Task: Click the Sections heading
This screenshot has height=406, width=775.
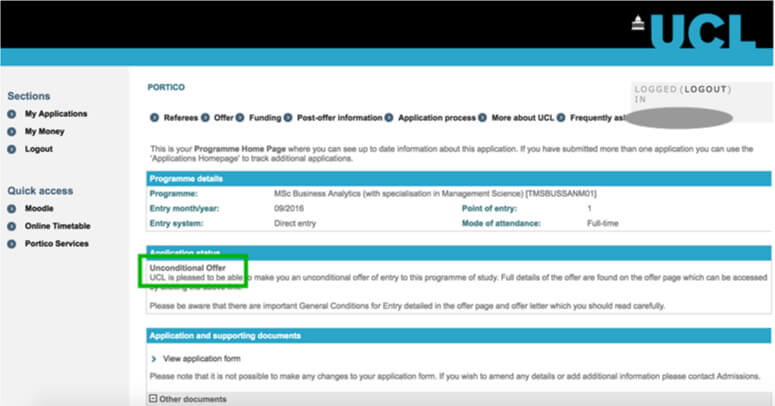Action: tap(29, 96)
